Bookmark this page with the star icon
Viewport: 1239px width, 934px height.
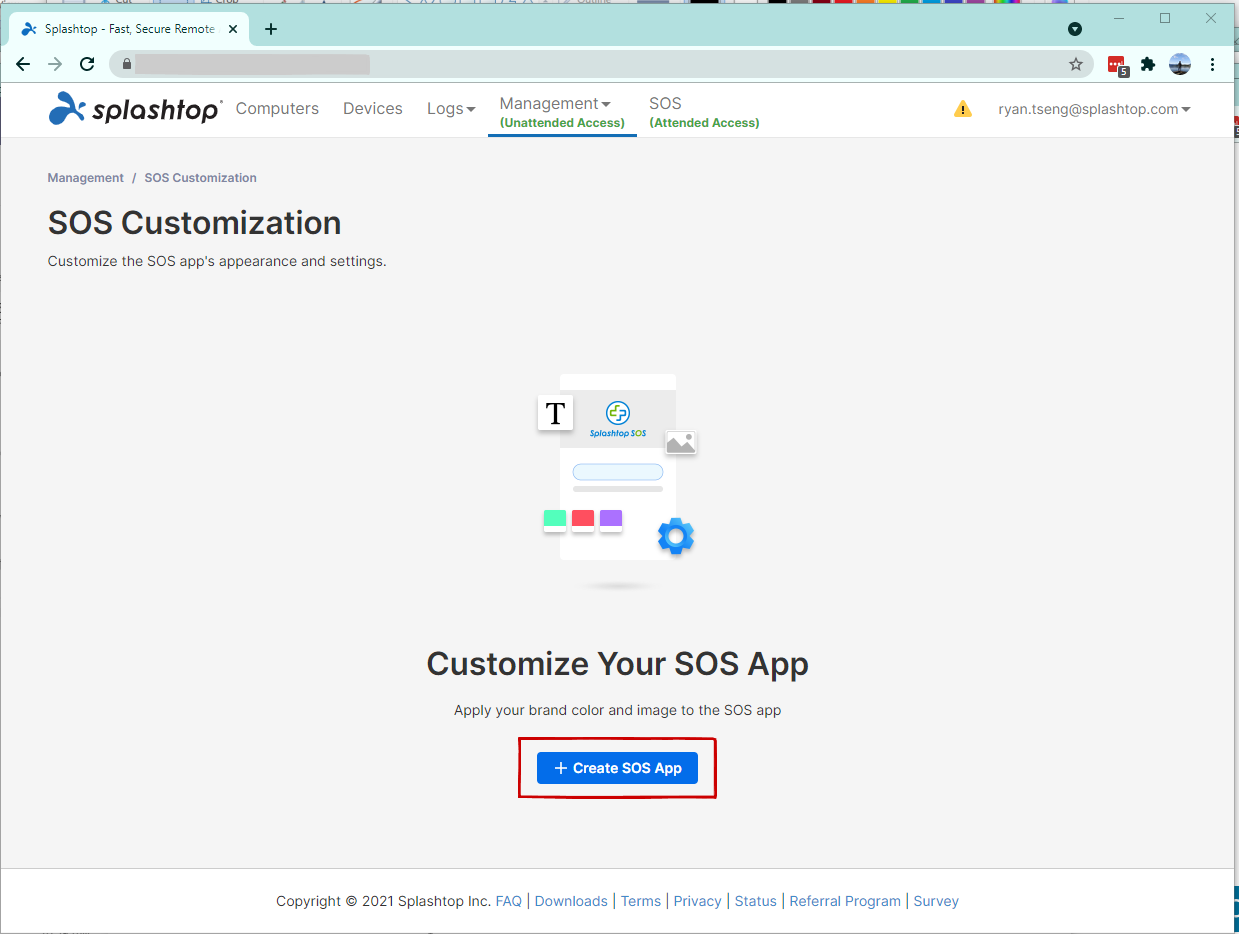point(1076,64)
